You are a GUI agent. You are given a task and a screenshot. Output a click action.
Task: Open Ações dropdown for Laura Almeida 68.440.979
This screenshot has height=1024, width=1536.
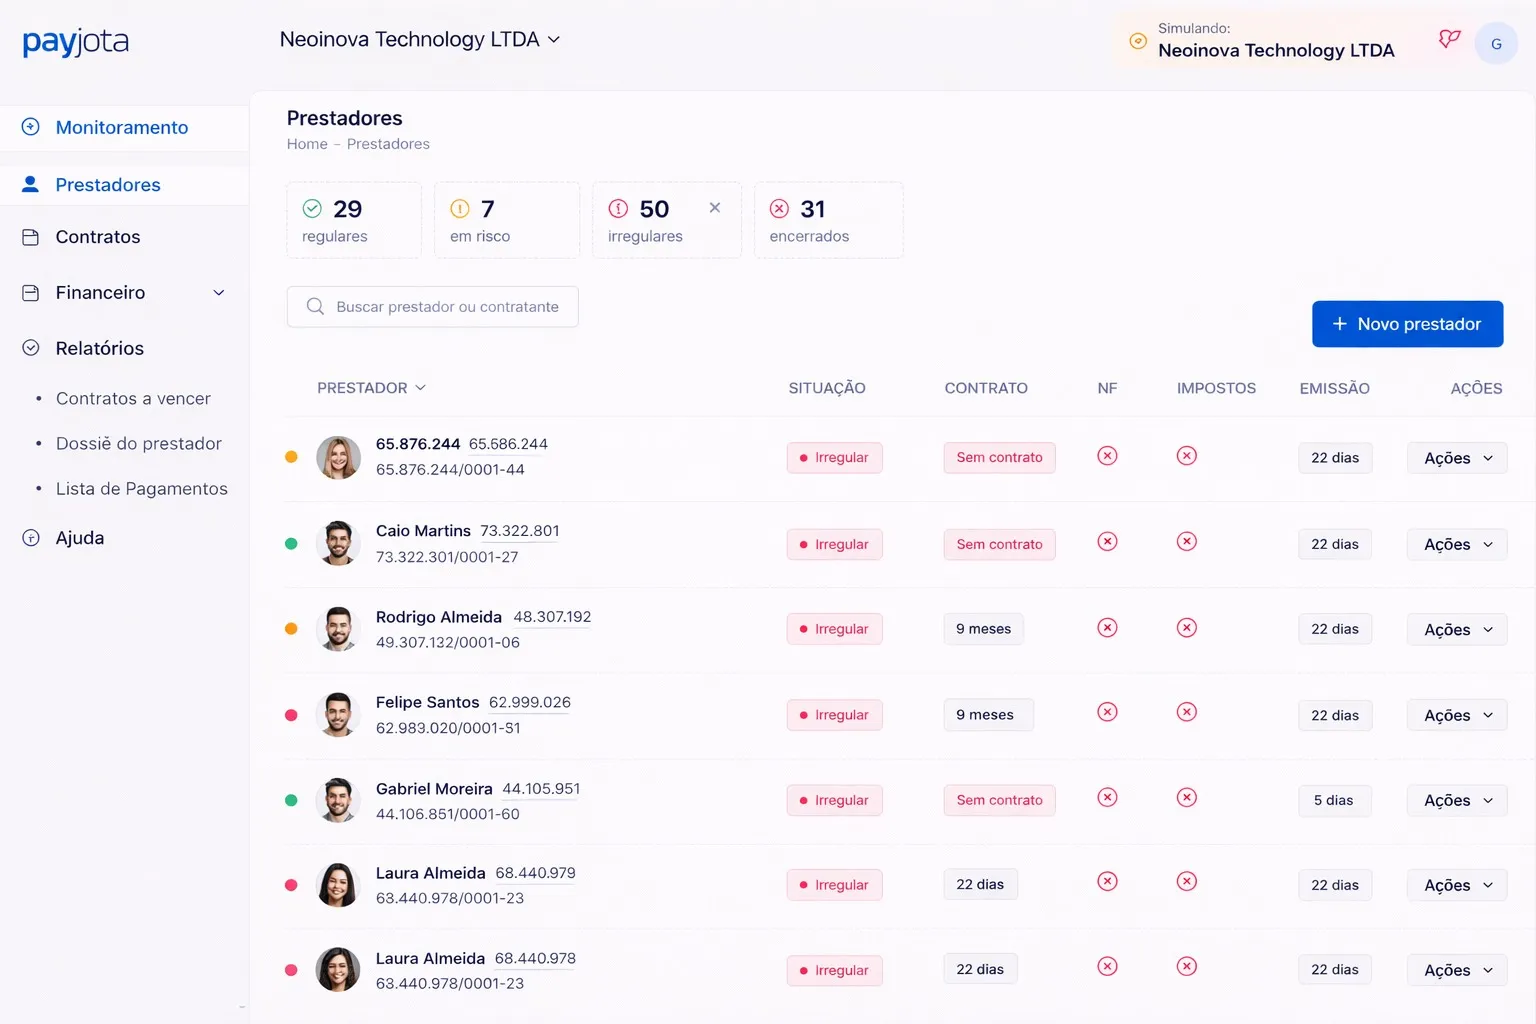pyautogui.click(x=1457, y=885)
